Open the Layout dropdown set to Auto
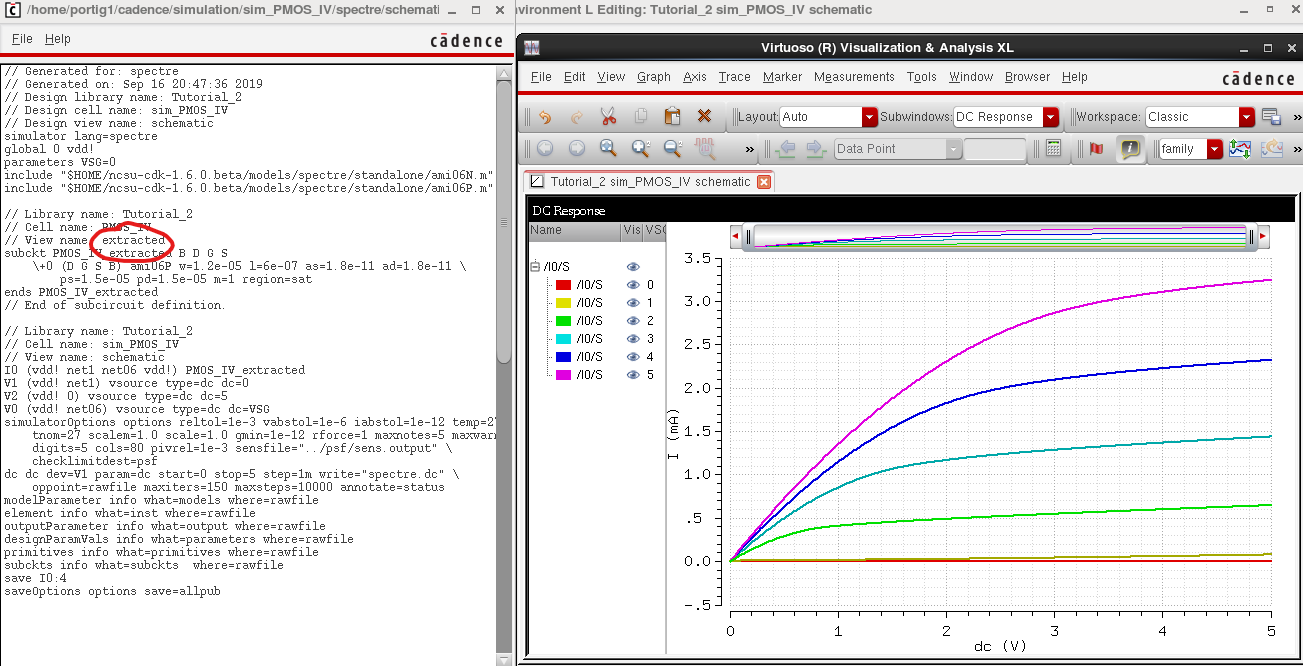 (x=869, y=117)
